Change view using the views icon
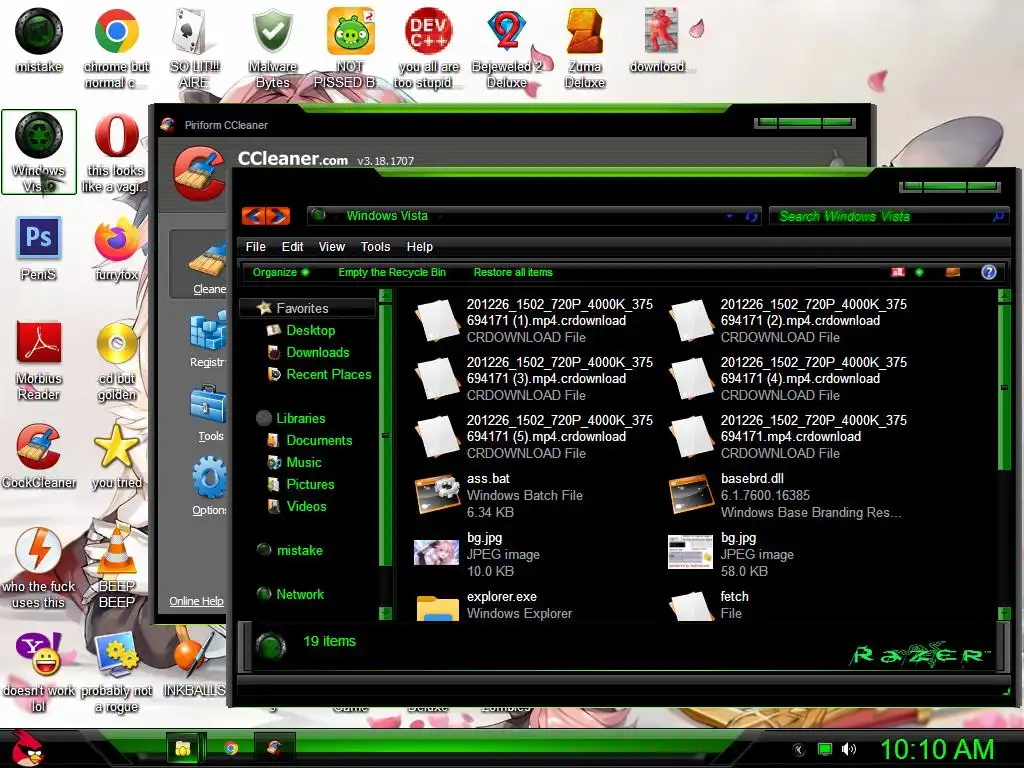Viewport: 1024px width, 768px height. 899,272
